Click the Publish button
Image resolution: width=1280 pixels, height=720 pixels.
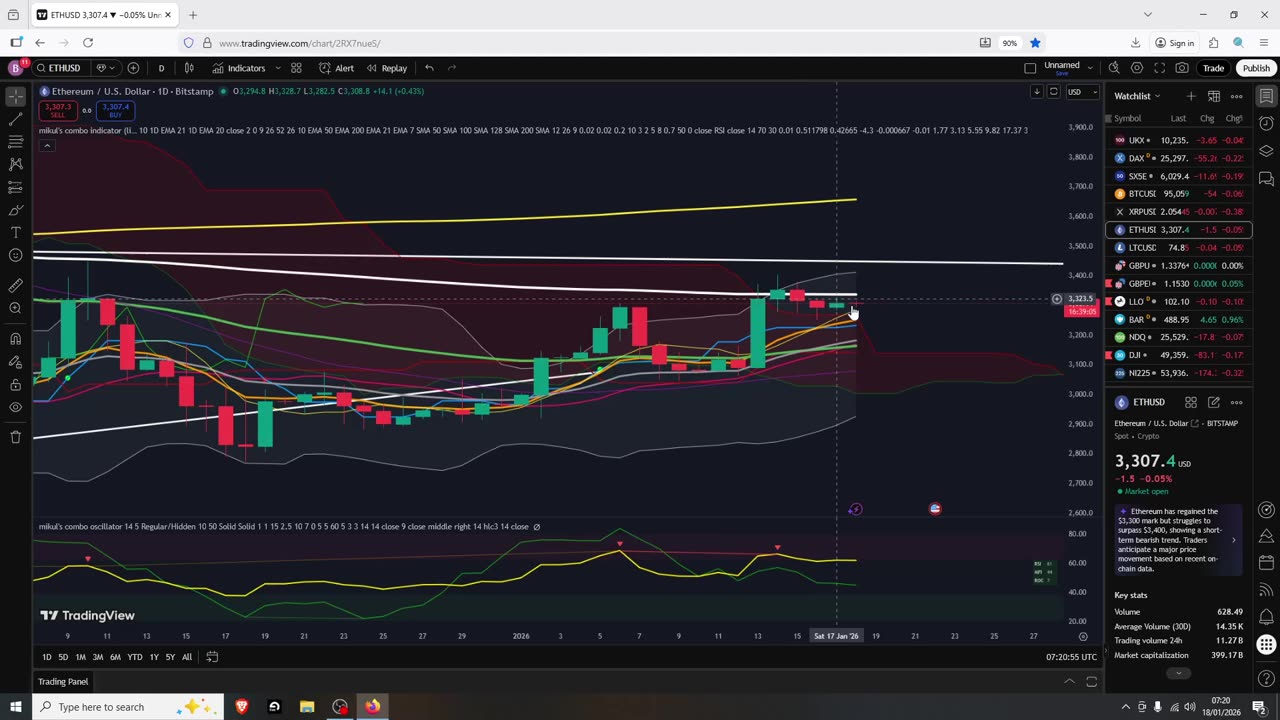[1256, 68]
